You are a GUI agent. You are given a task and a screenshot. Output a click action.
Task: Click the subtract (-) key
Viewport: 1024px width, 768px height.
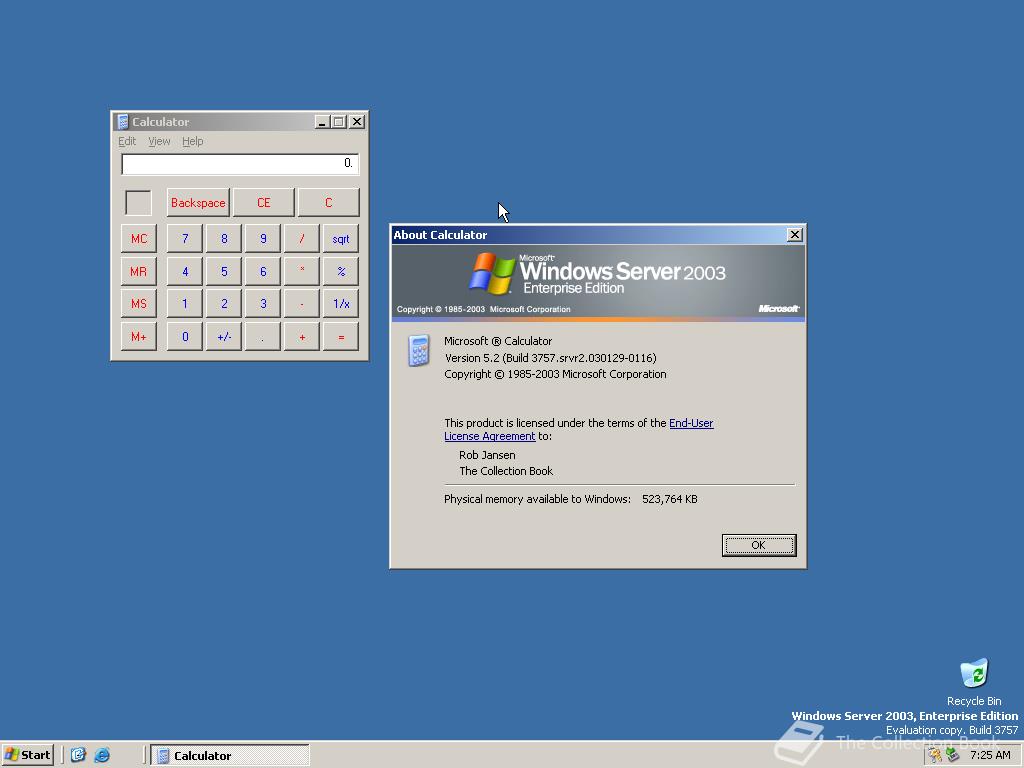pos(302,304)
